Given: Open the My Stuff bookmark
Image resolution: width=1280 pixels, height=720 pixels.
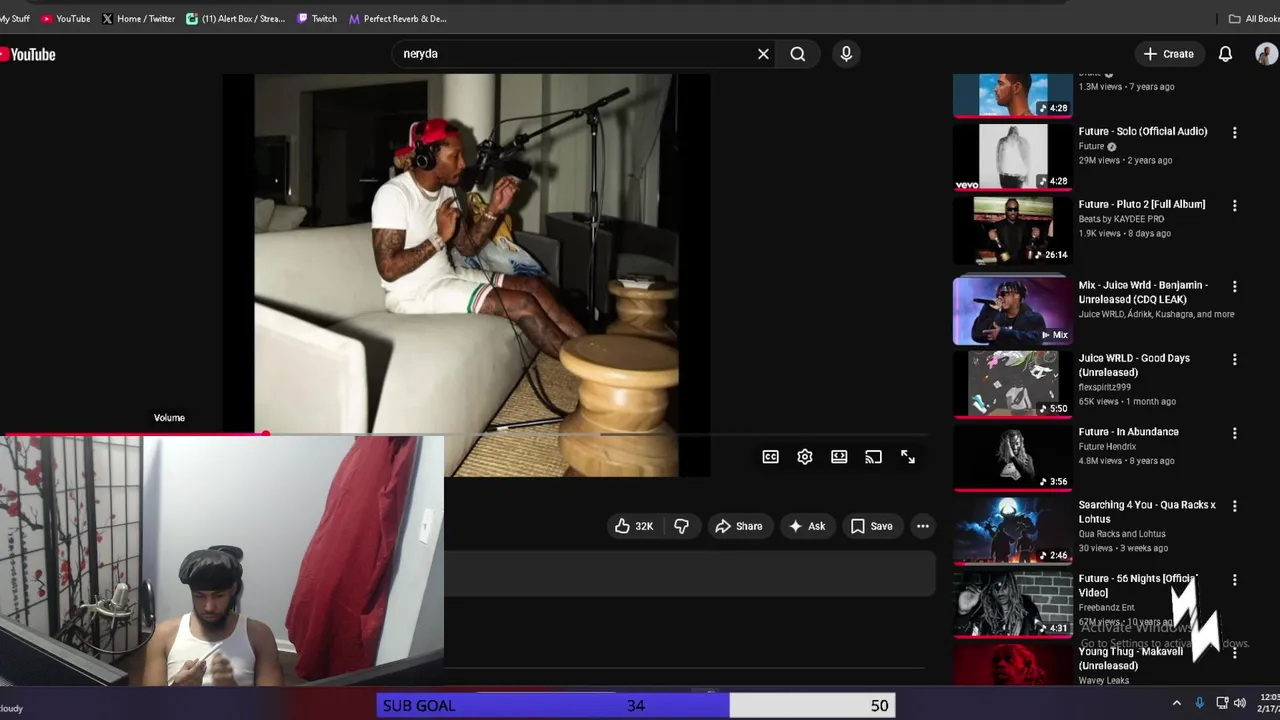Looking at the screenshot, I should pyautogui.click(x=14, y=18).
